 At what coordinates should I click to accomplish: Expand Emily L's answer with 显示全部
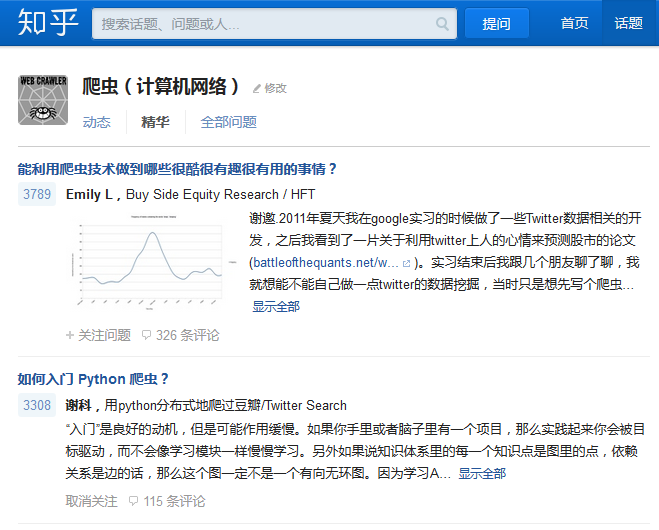coord(276,306)
